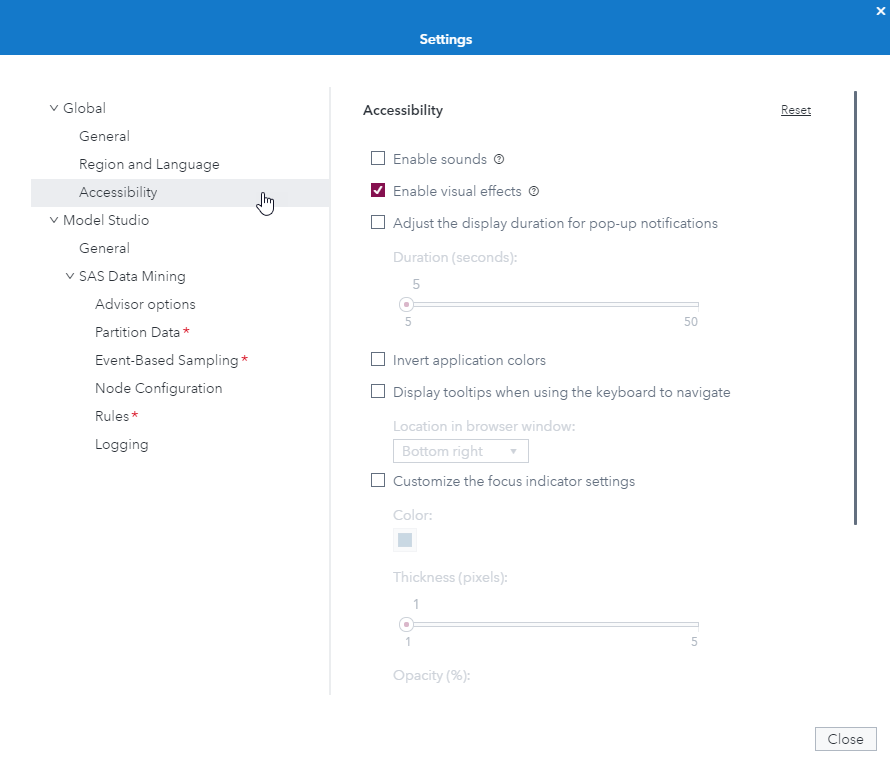Select Region and Language settings
This screenshot has height=763, width=890.
pyautogui.click(x=149, y=164)
